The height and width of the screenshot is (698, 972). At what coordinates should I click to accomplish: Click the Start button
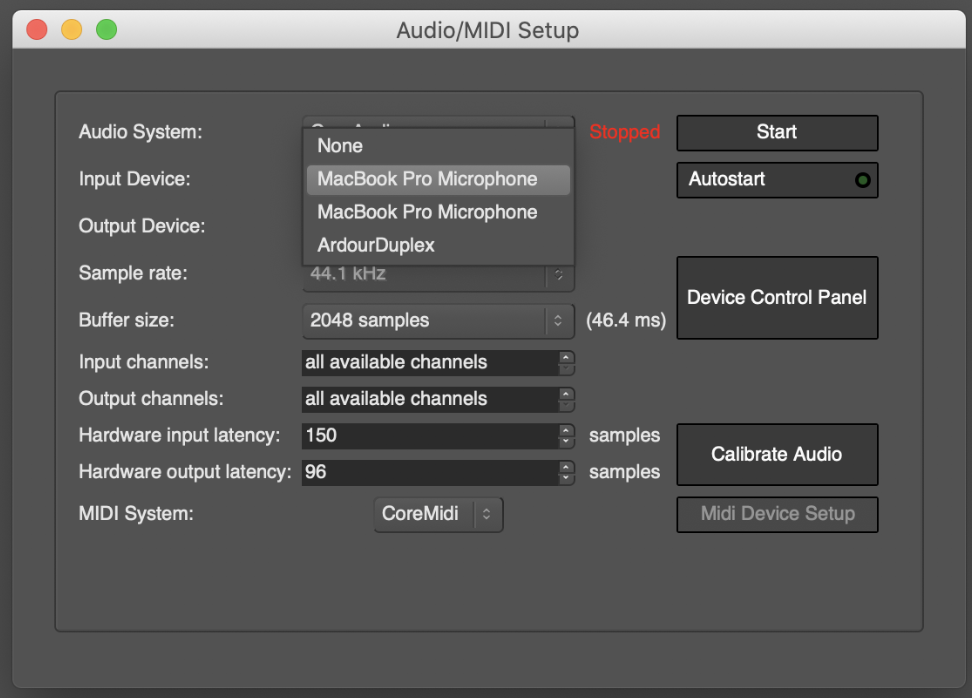pos(777,132)
